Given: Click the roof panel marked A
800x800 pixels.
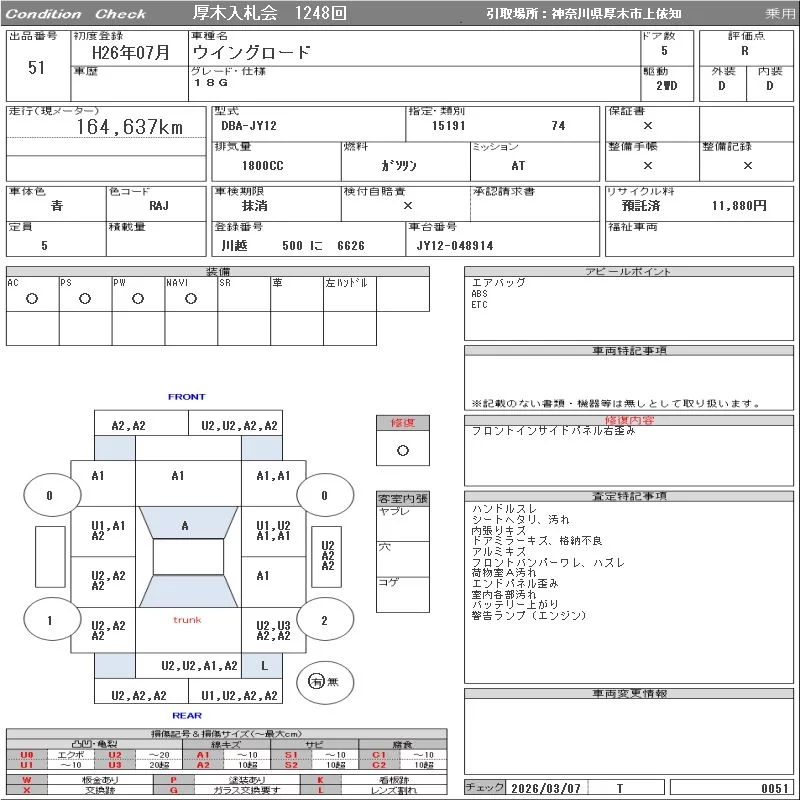Looking at the screenshot, I should (x=186, y=526).
